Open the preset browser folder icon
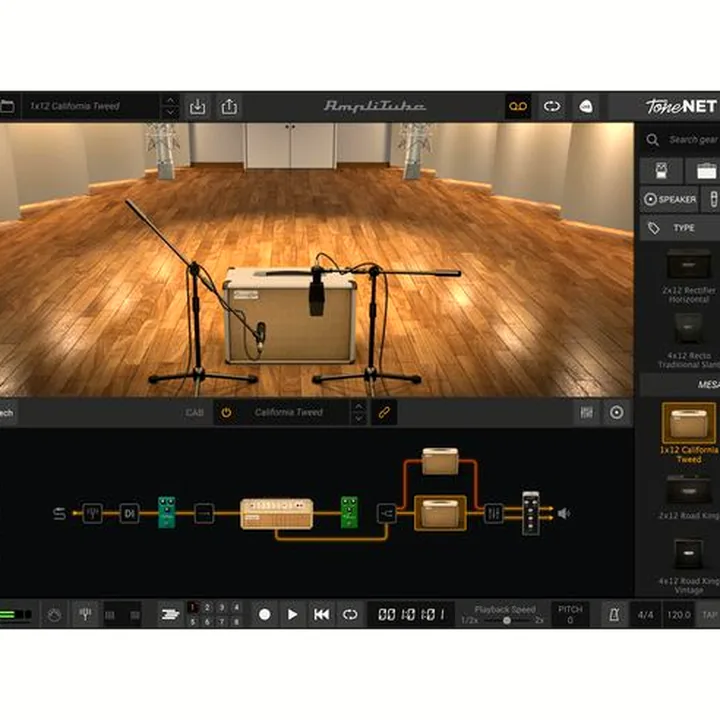Screen dimensions: 720x720 pyautogui.click(x=7, y=107)
